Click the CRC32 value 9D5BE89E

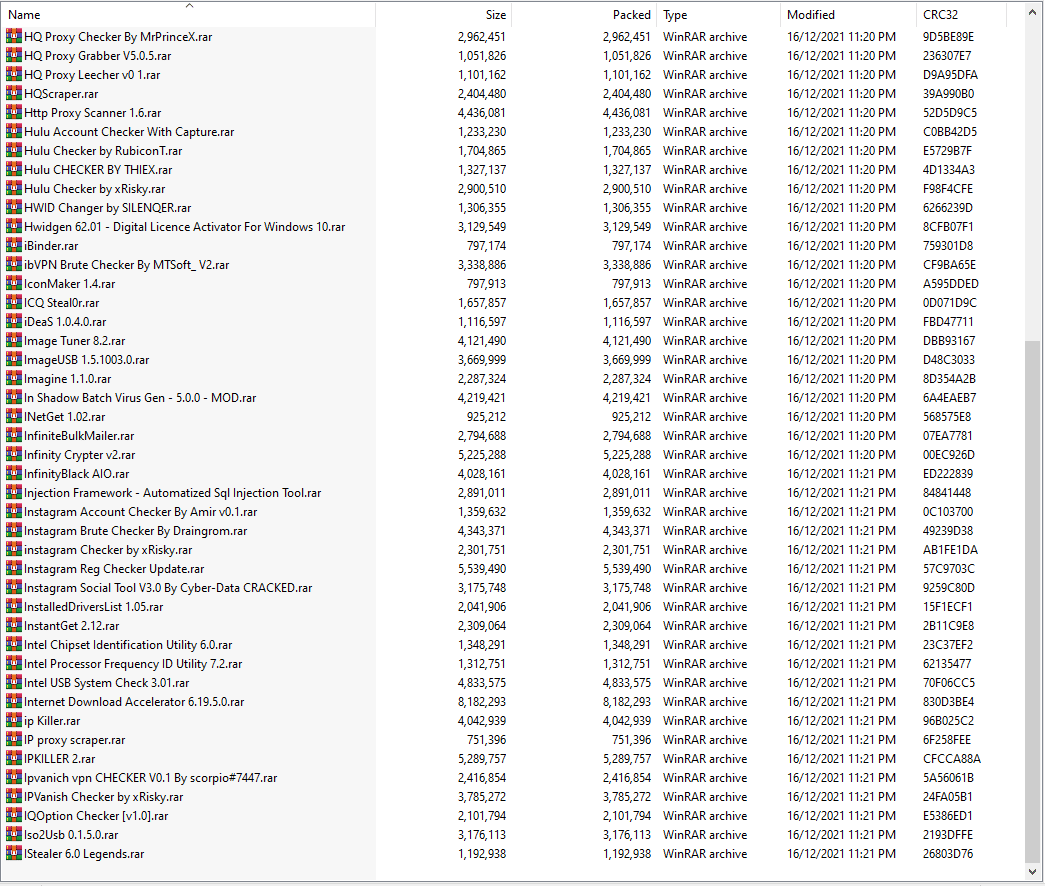tap(948, 37)
